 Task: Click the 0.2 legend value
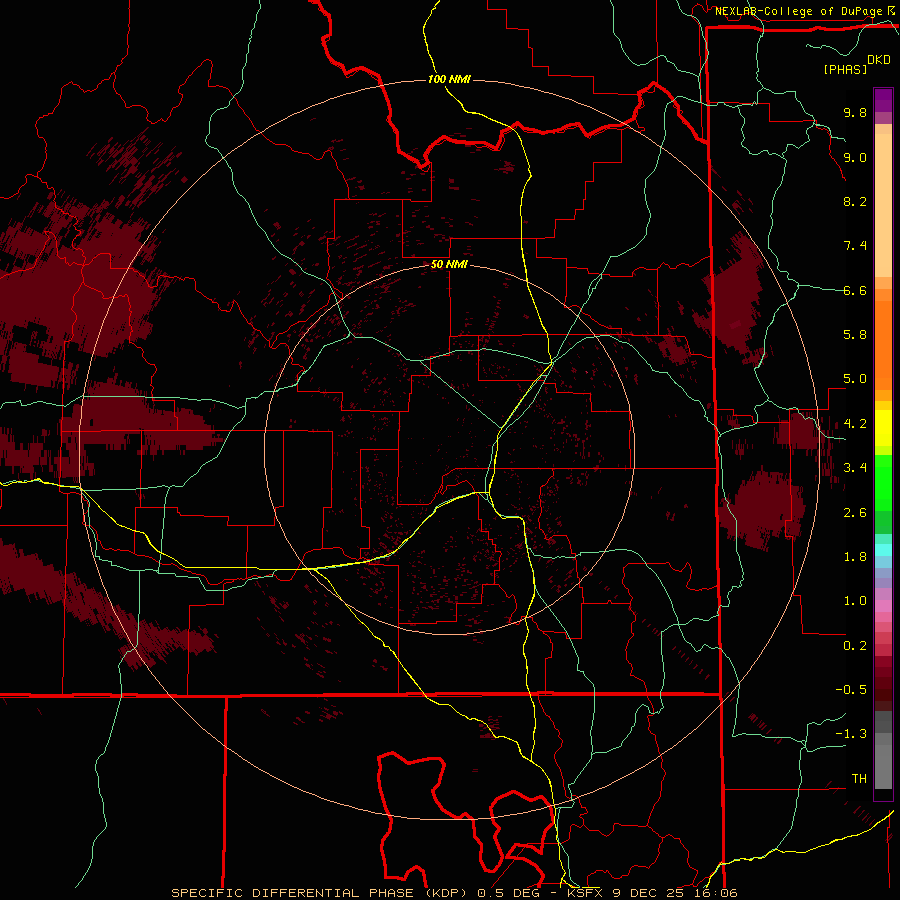pos(855,646)
